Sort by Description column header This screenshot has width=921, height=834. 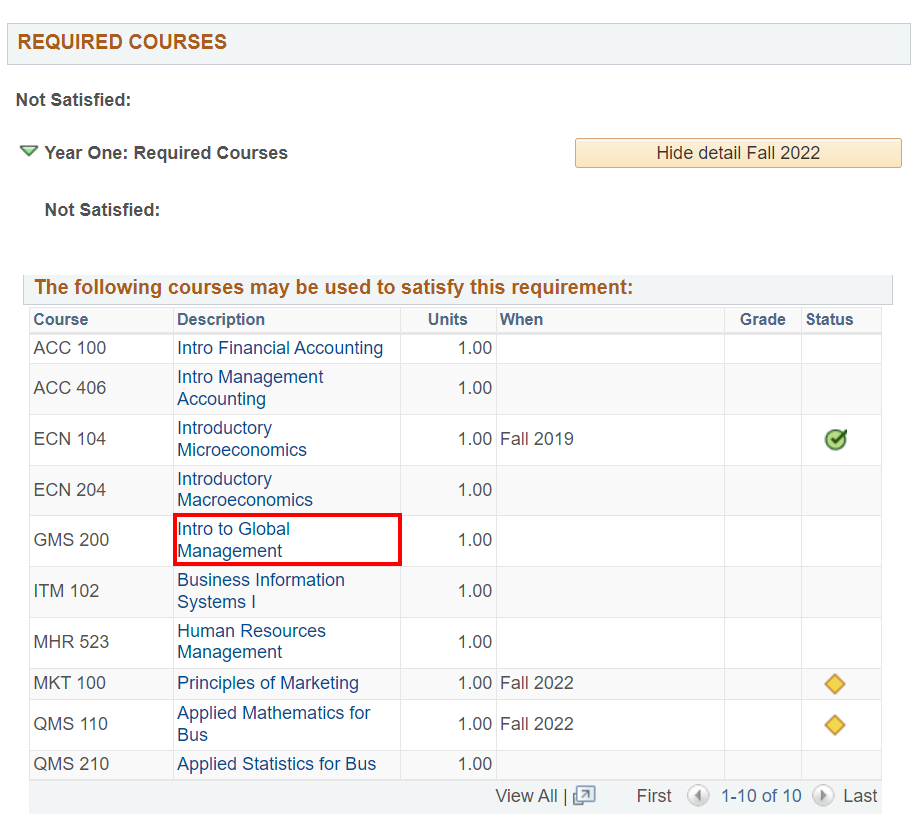221,319
